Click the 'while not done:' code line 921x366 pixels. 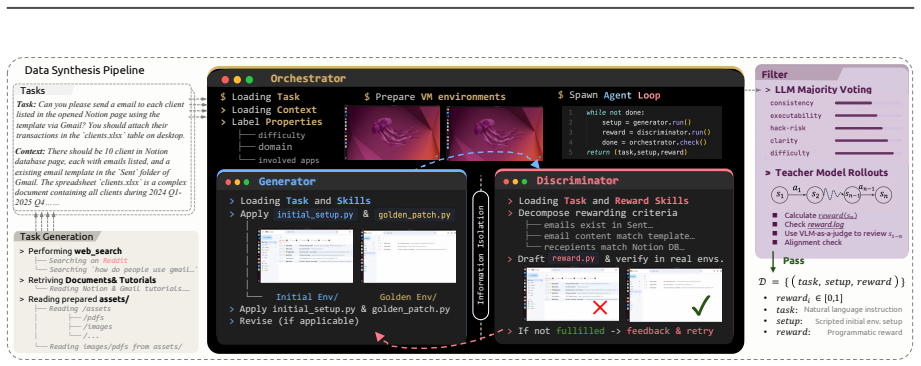(x=615, y=112)
